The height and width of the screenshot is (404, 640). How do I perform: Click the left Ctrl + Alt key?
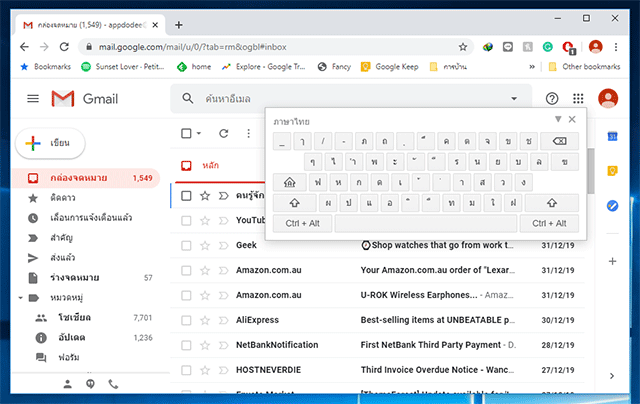coord(302,224)
